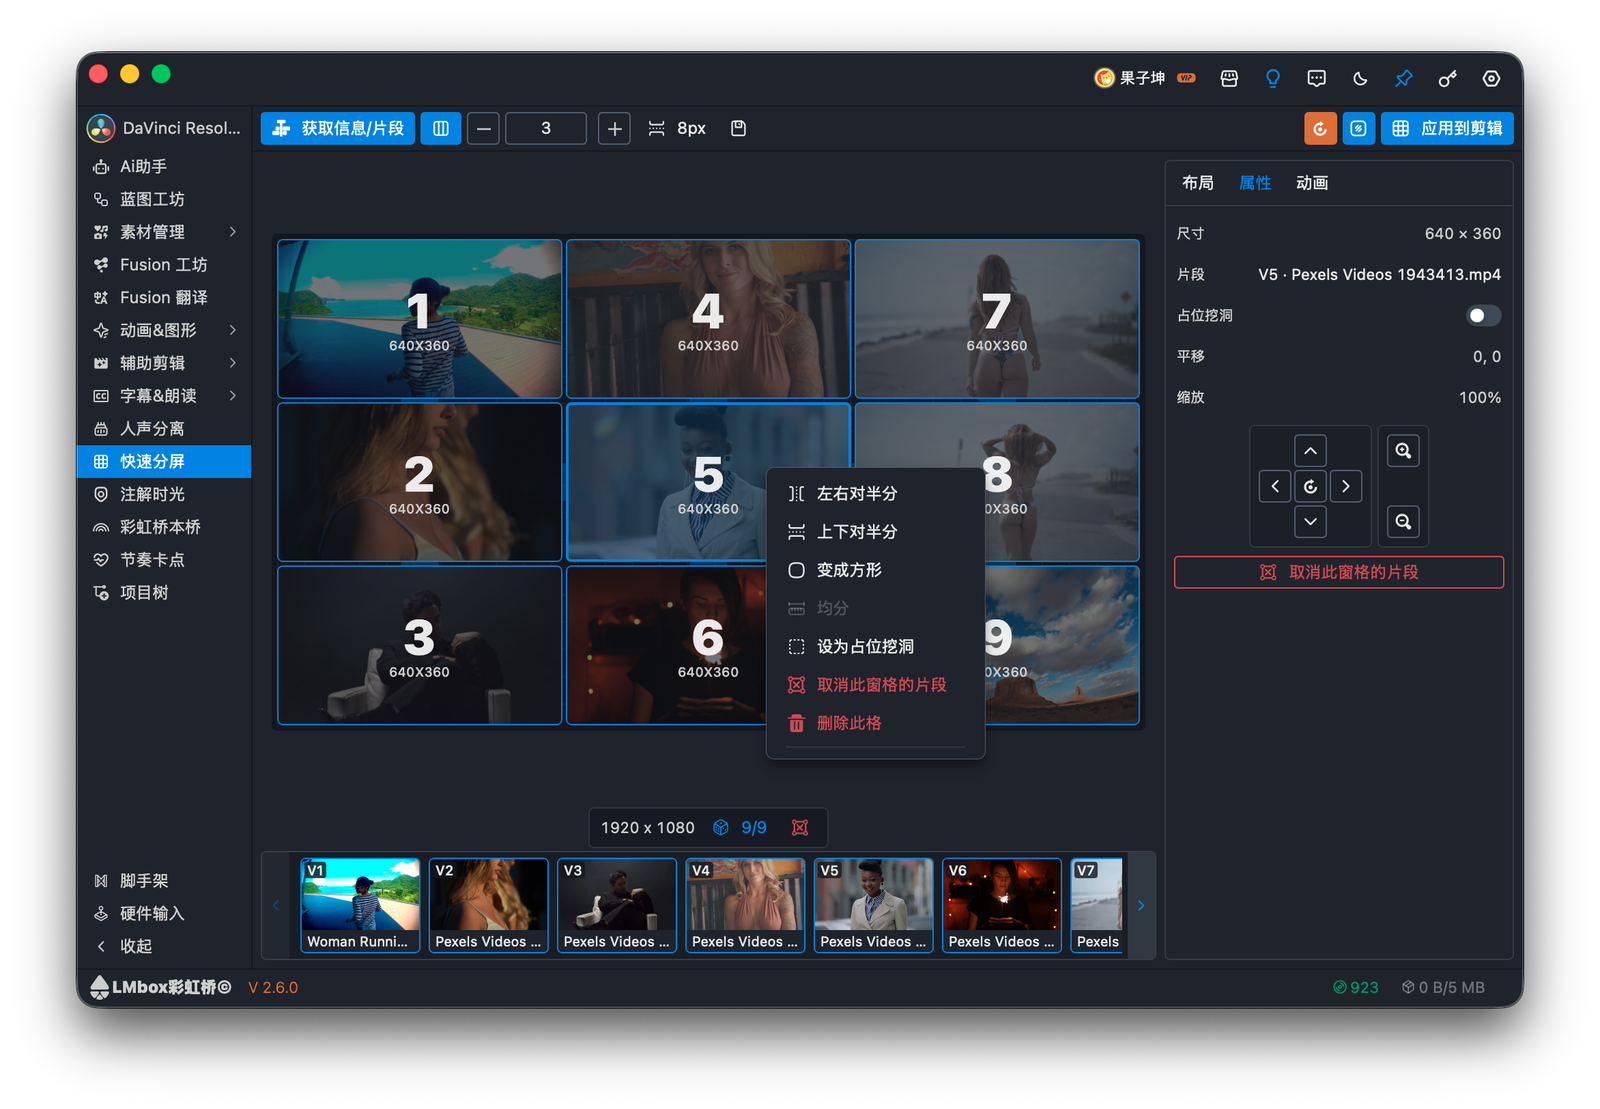Increase grid count with plus button

point(615,128)
